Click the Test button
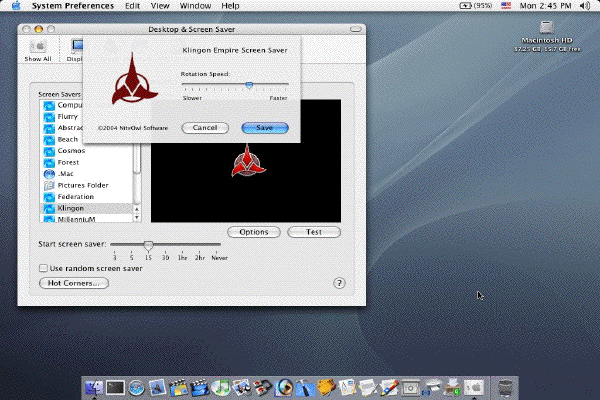The width and height of the screenshot is (600, 400). click(x=314, y=232)
